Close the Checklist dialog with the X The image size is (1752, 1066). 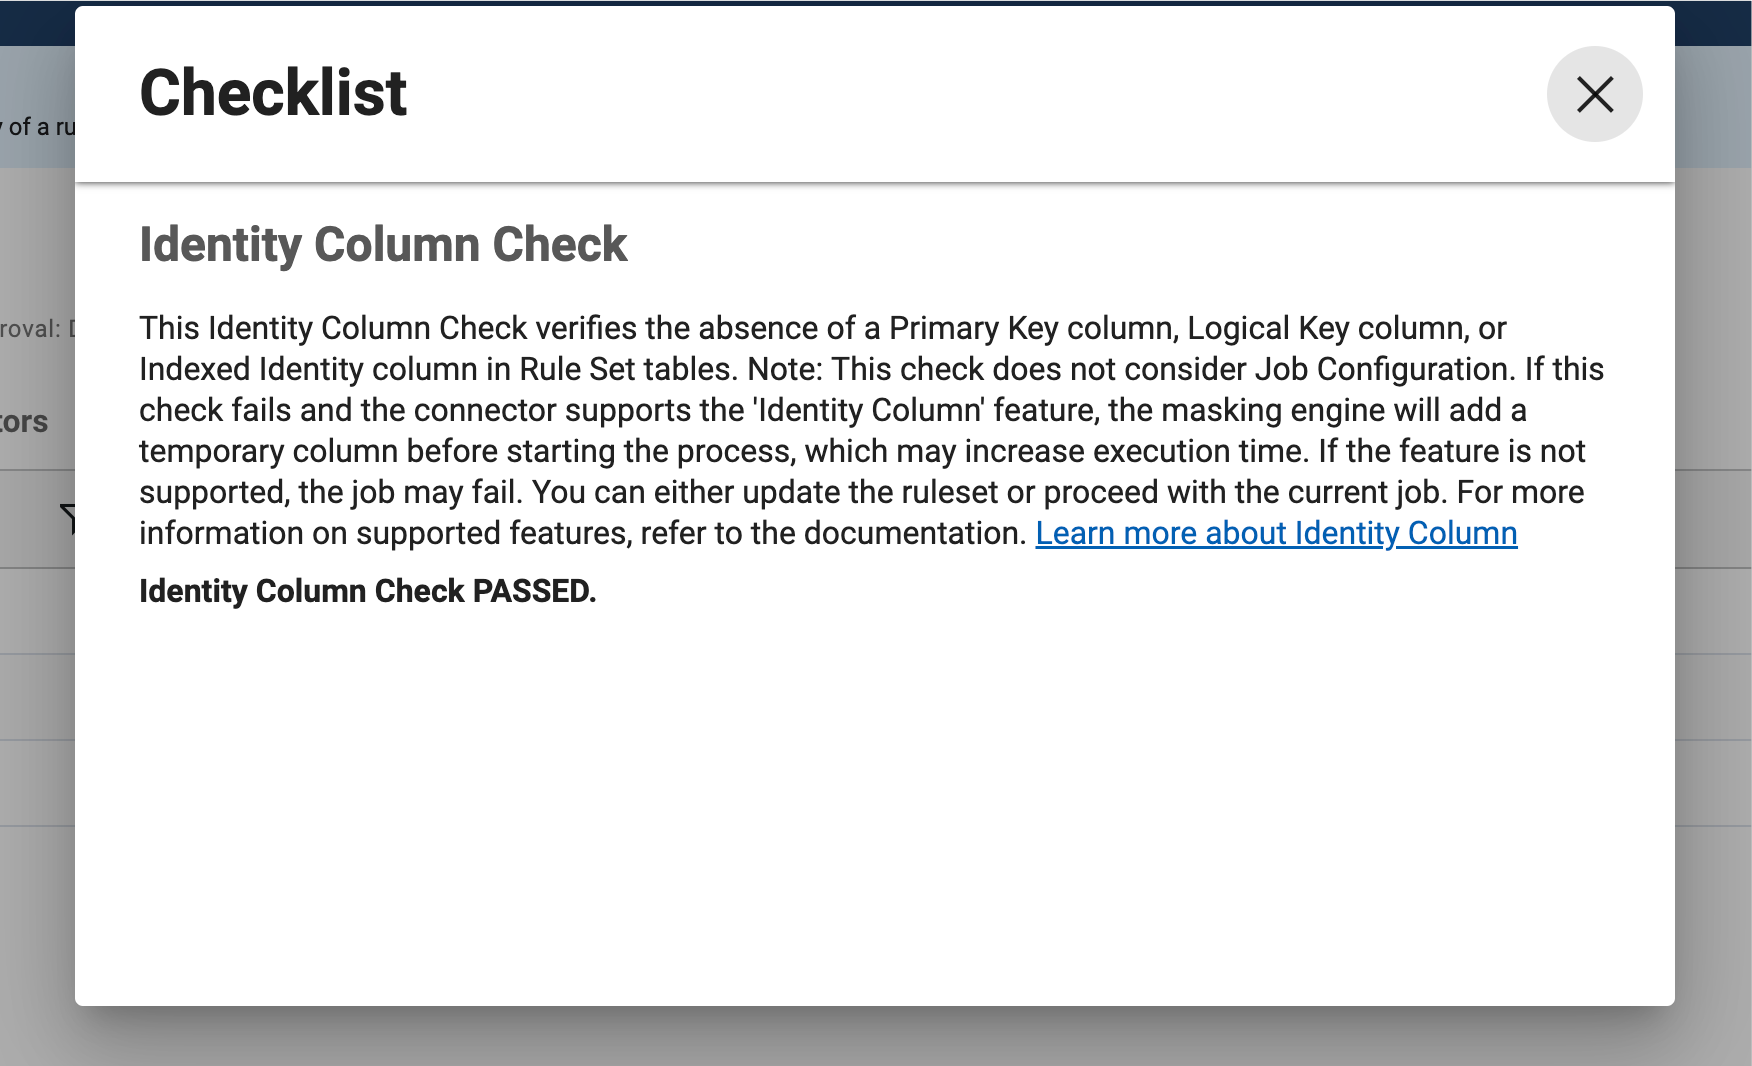pos(1594,94)
